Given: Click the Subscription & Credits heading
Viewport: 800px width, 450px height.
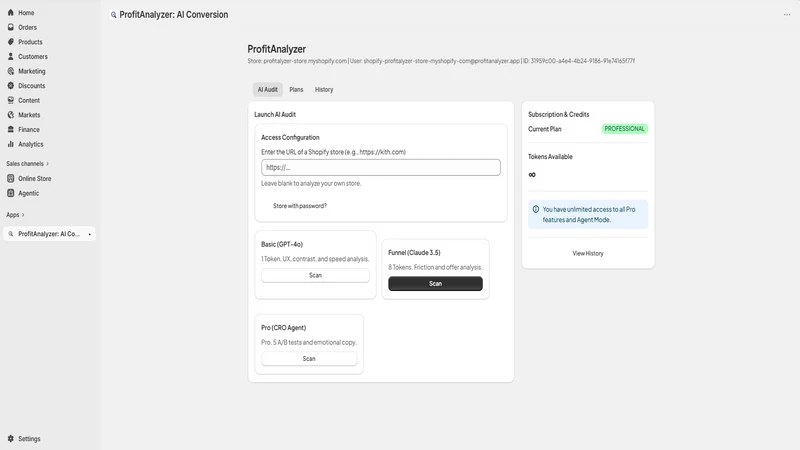Looking at the screenshot, I should point(558,115).
